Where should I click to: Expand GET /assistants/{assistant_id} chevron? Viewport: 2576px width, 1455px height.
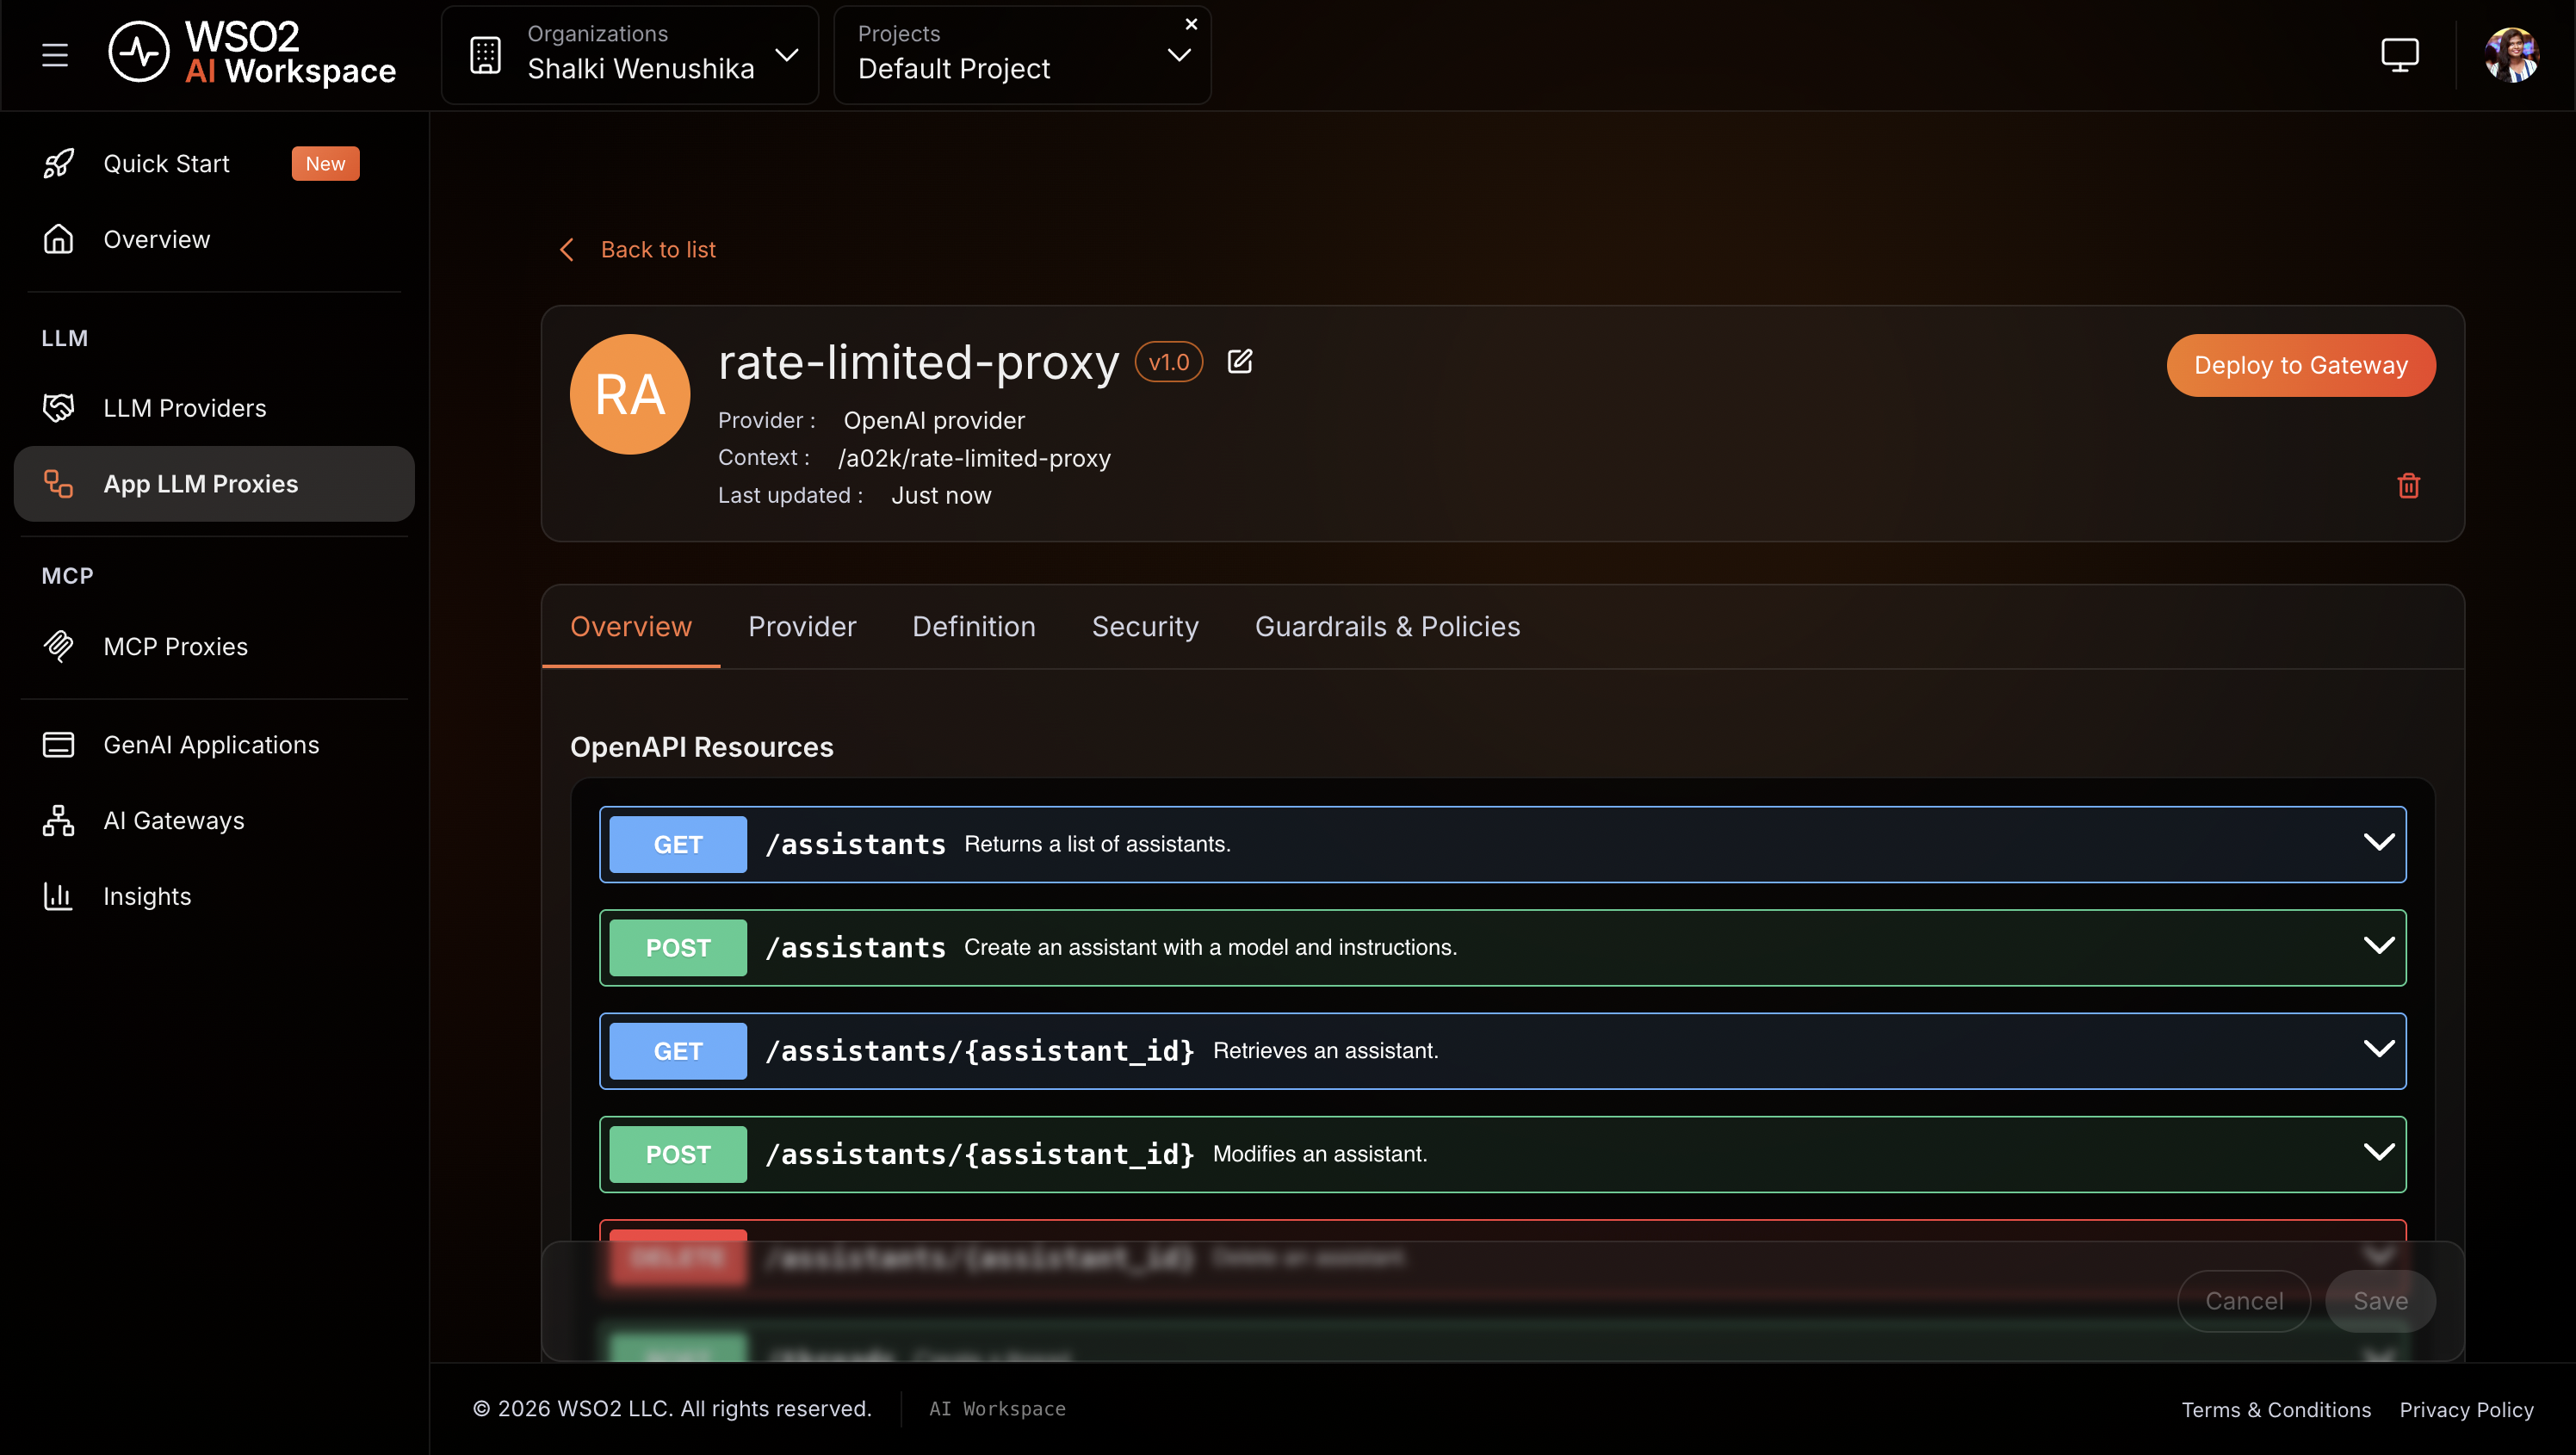click(x=2378, y=1049)
